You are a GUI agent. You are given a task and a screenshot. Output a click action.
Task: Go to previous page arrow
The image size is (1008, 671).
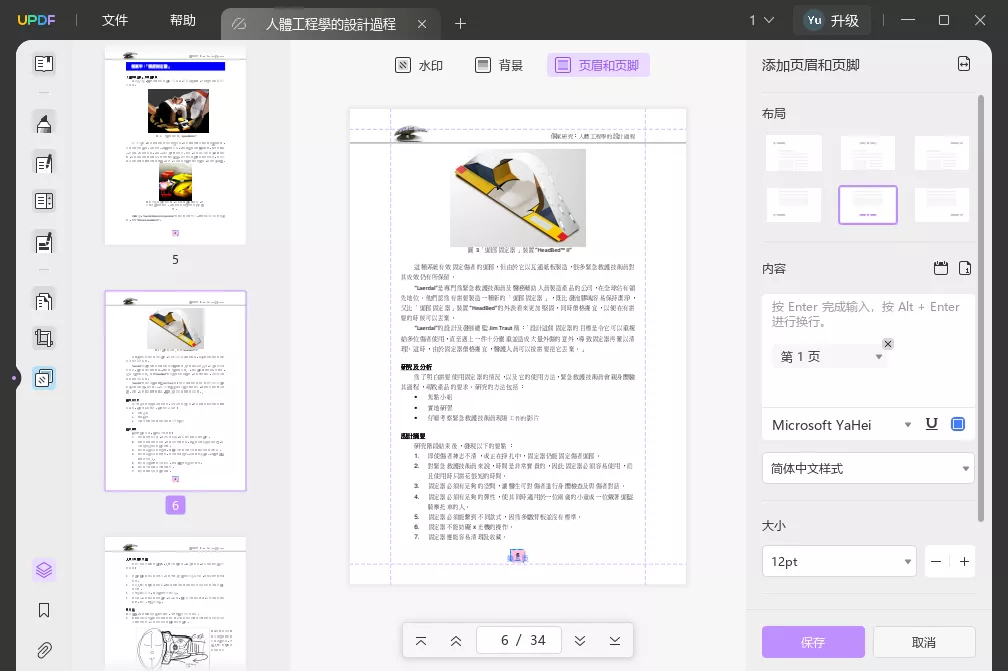coord(456,641)
